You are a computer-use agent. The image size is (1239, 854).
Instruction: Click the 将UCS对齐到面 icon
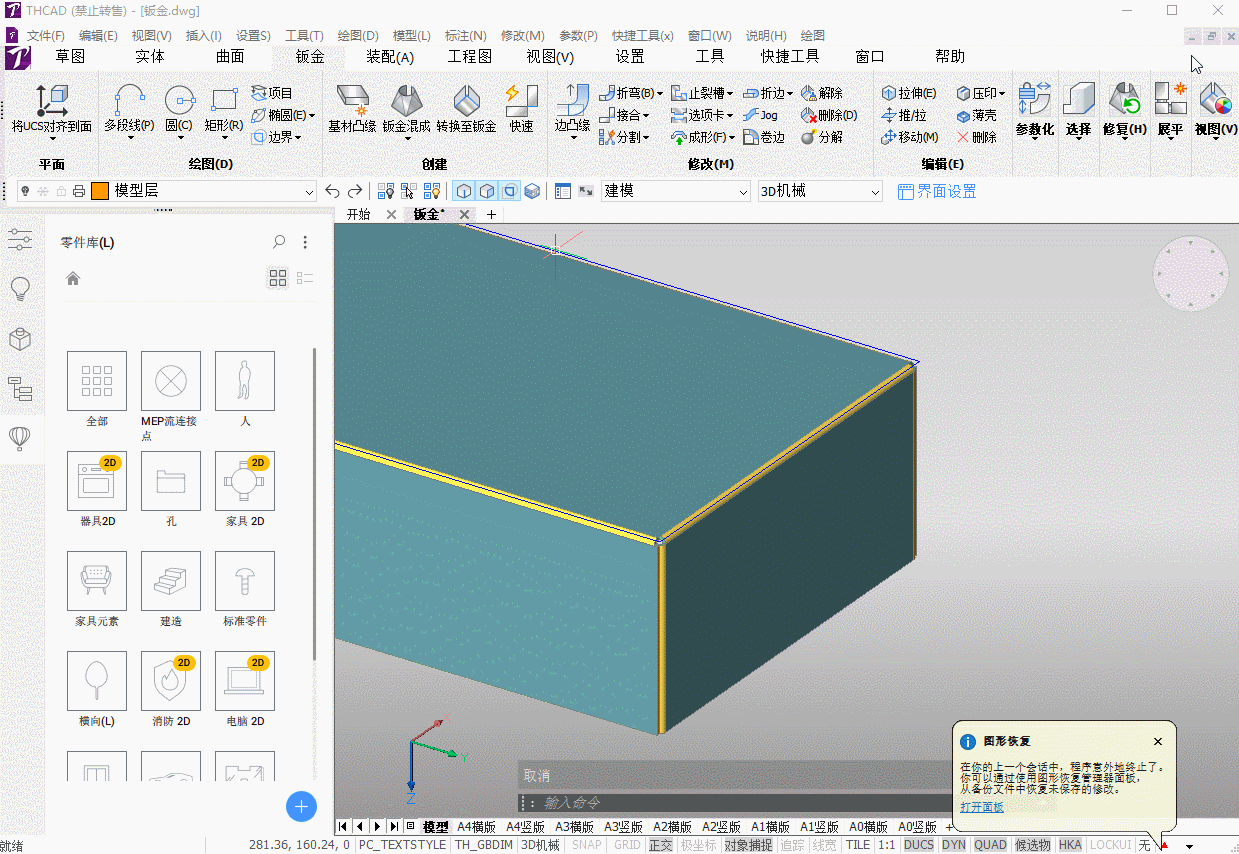coord(52,109)
